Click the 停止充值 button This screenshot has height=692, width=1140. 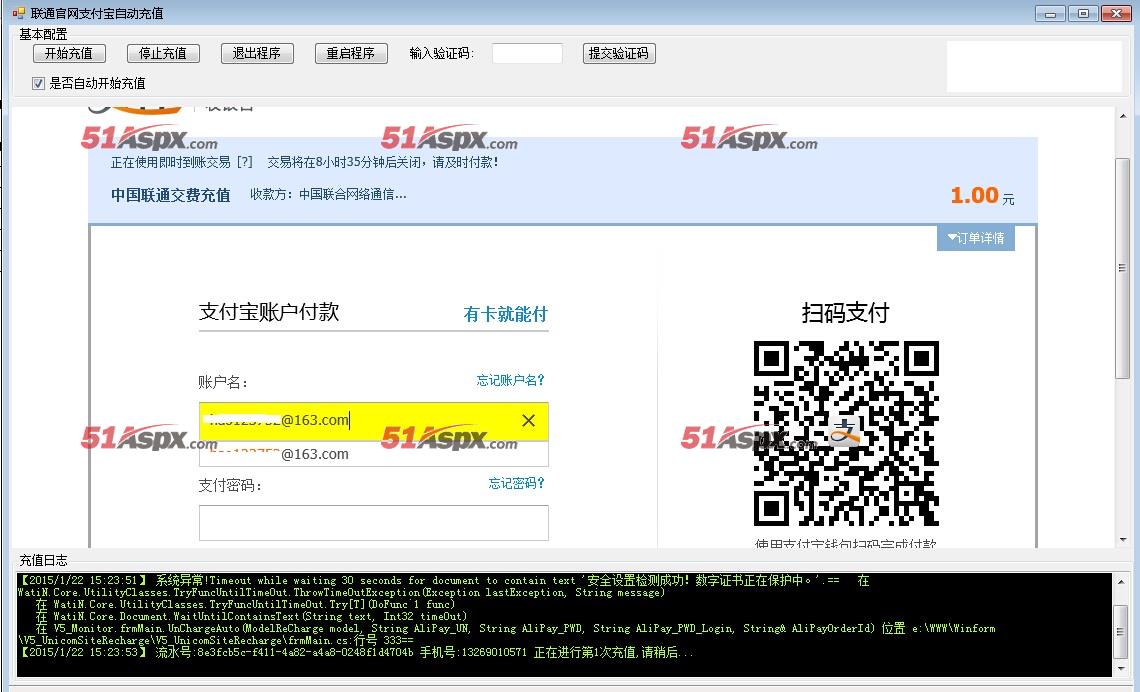[x=163, y=53]
